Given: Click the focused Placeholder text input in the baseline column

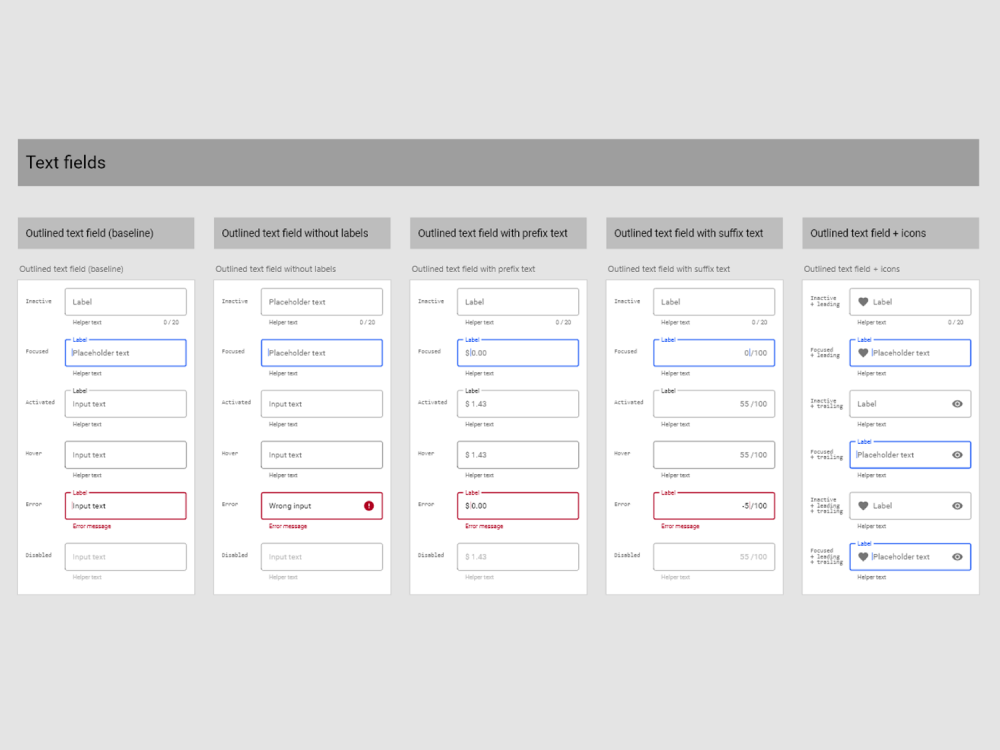Looking at the screenshot, I should [125, 352].
